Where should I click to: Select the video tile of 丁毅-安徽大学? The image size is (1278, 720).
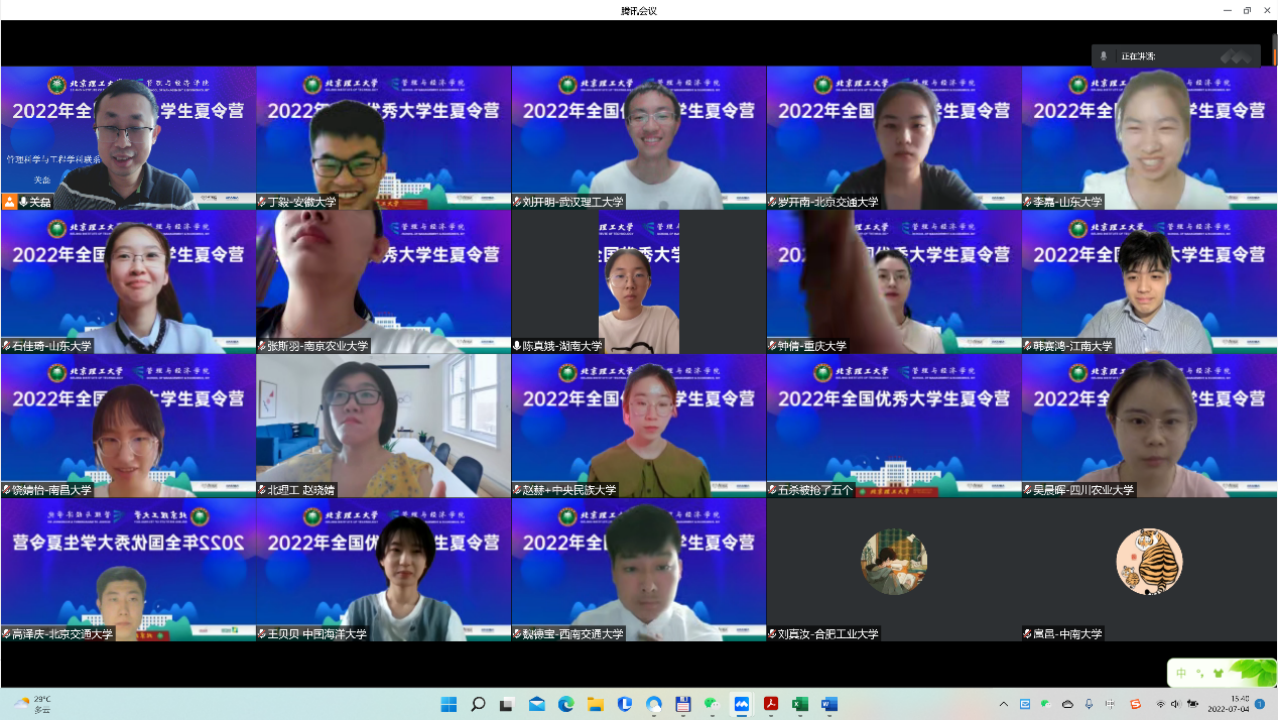pos(384,138)
